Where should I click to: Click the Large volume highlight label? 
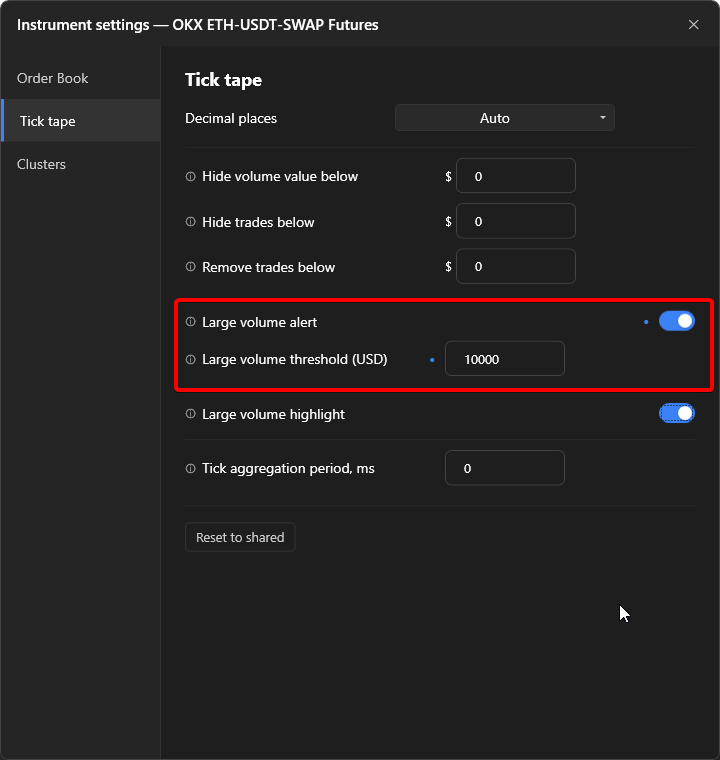tap(273, 414)
